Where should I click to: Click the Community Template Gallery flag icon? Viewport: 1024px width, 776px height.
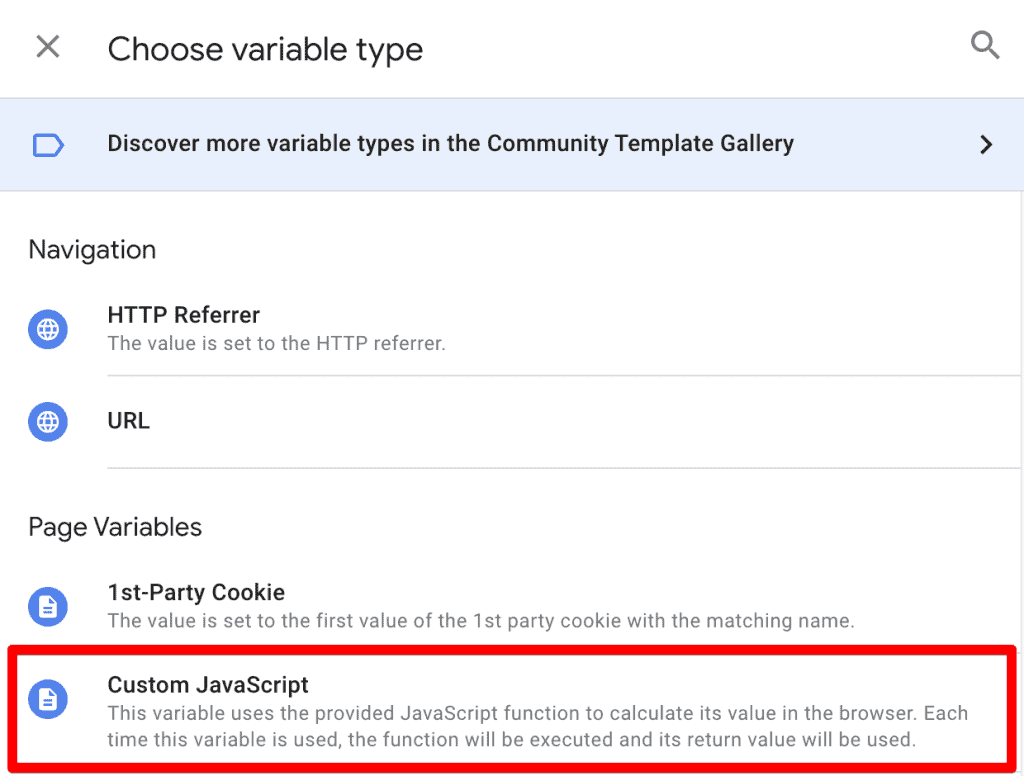[47, 144]
